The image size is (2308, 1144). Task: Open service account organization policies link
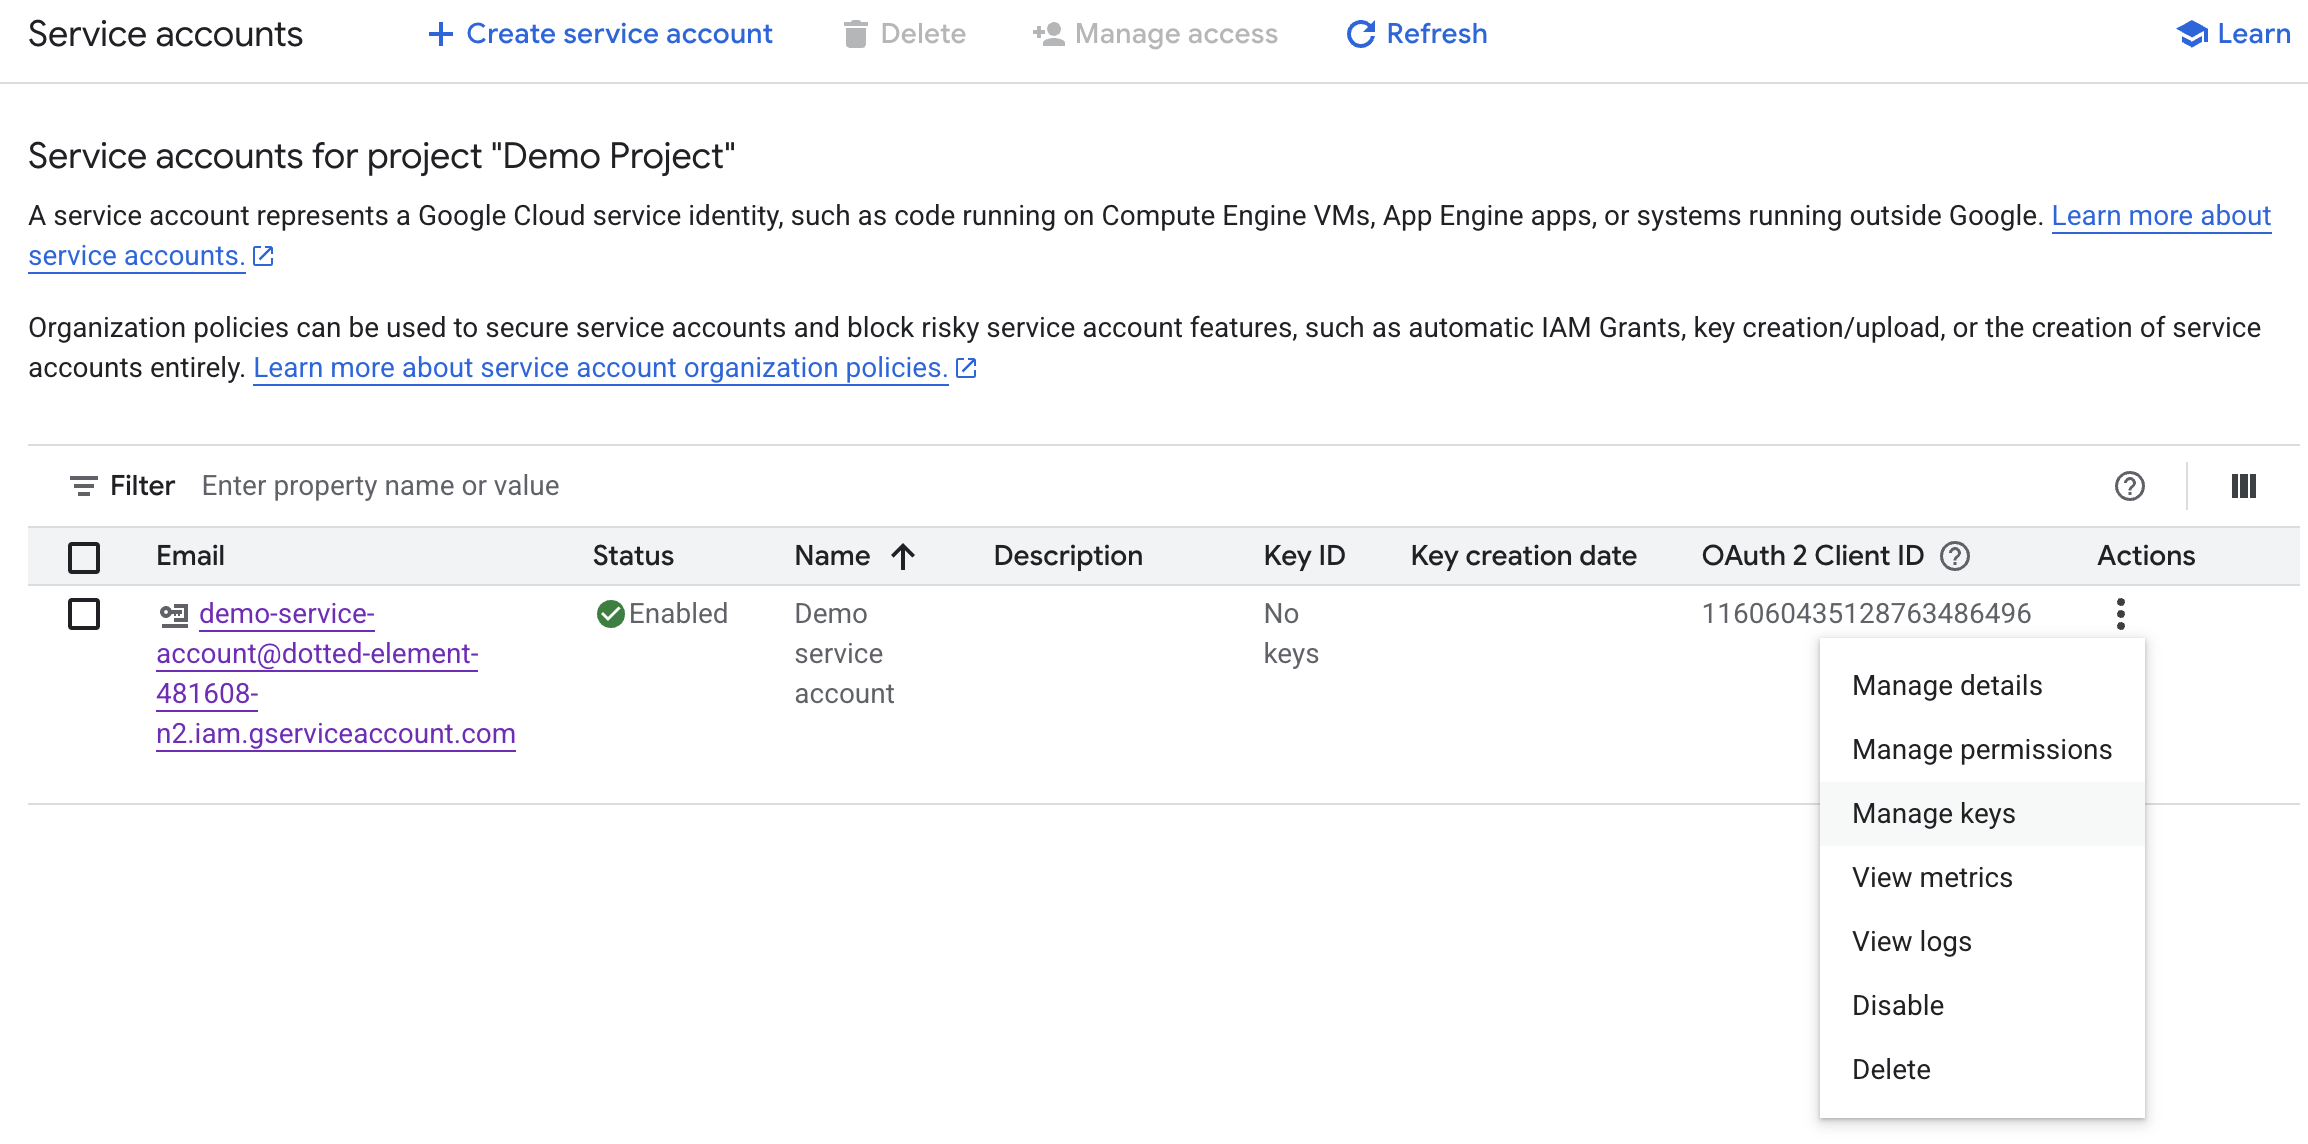coord(600,368)
